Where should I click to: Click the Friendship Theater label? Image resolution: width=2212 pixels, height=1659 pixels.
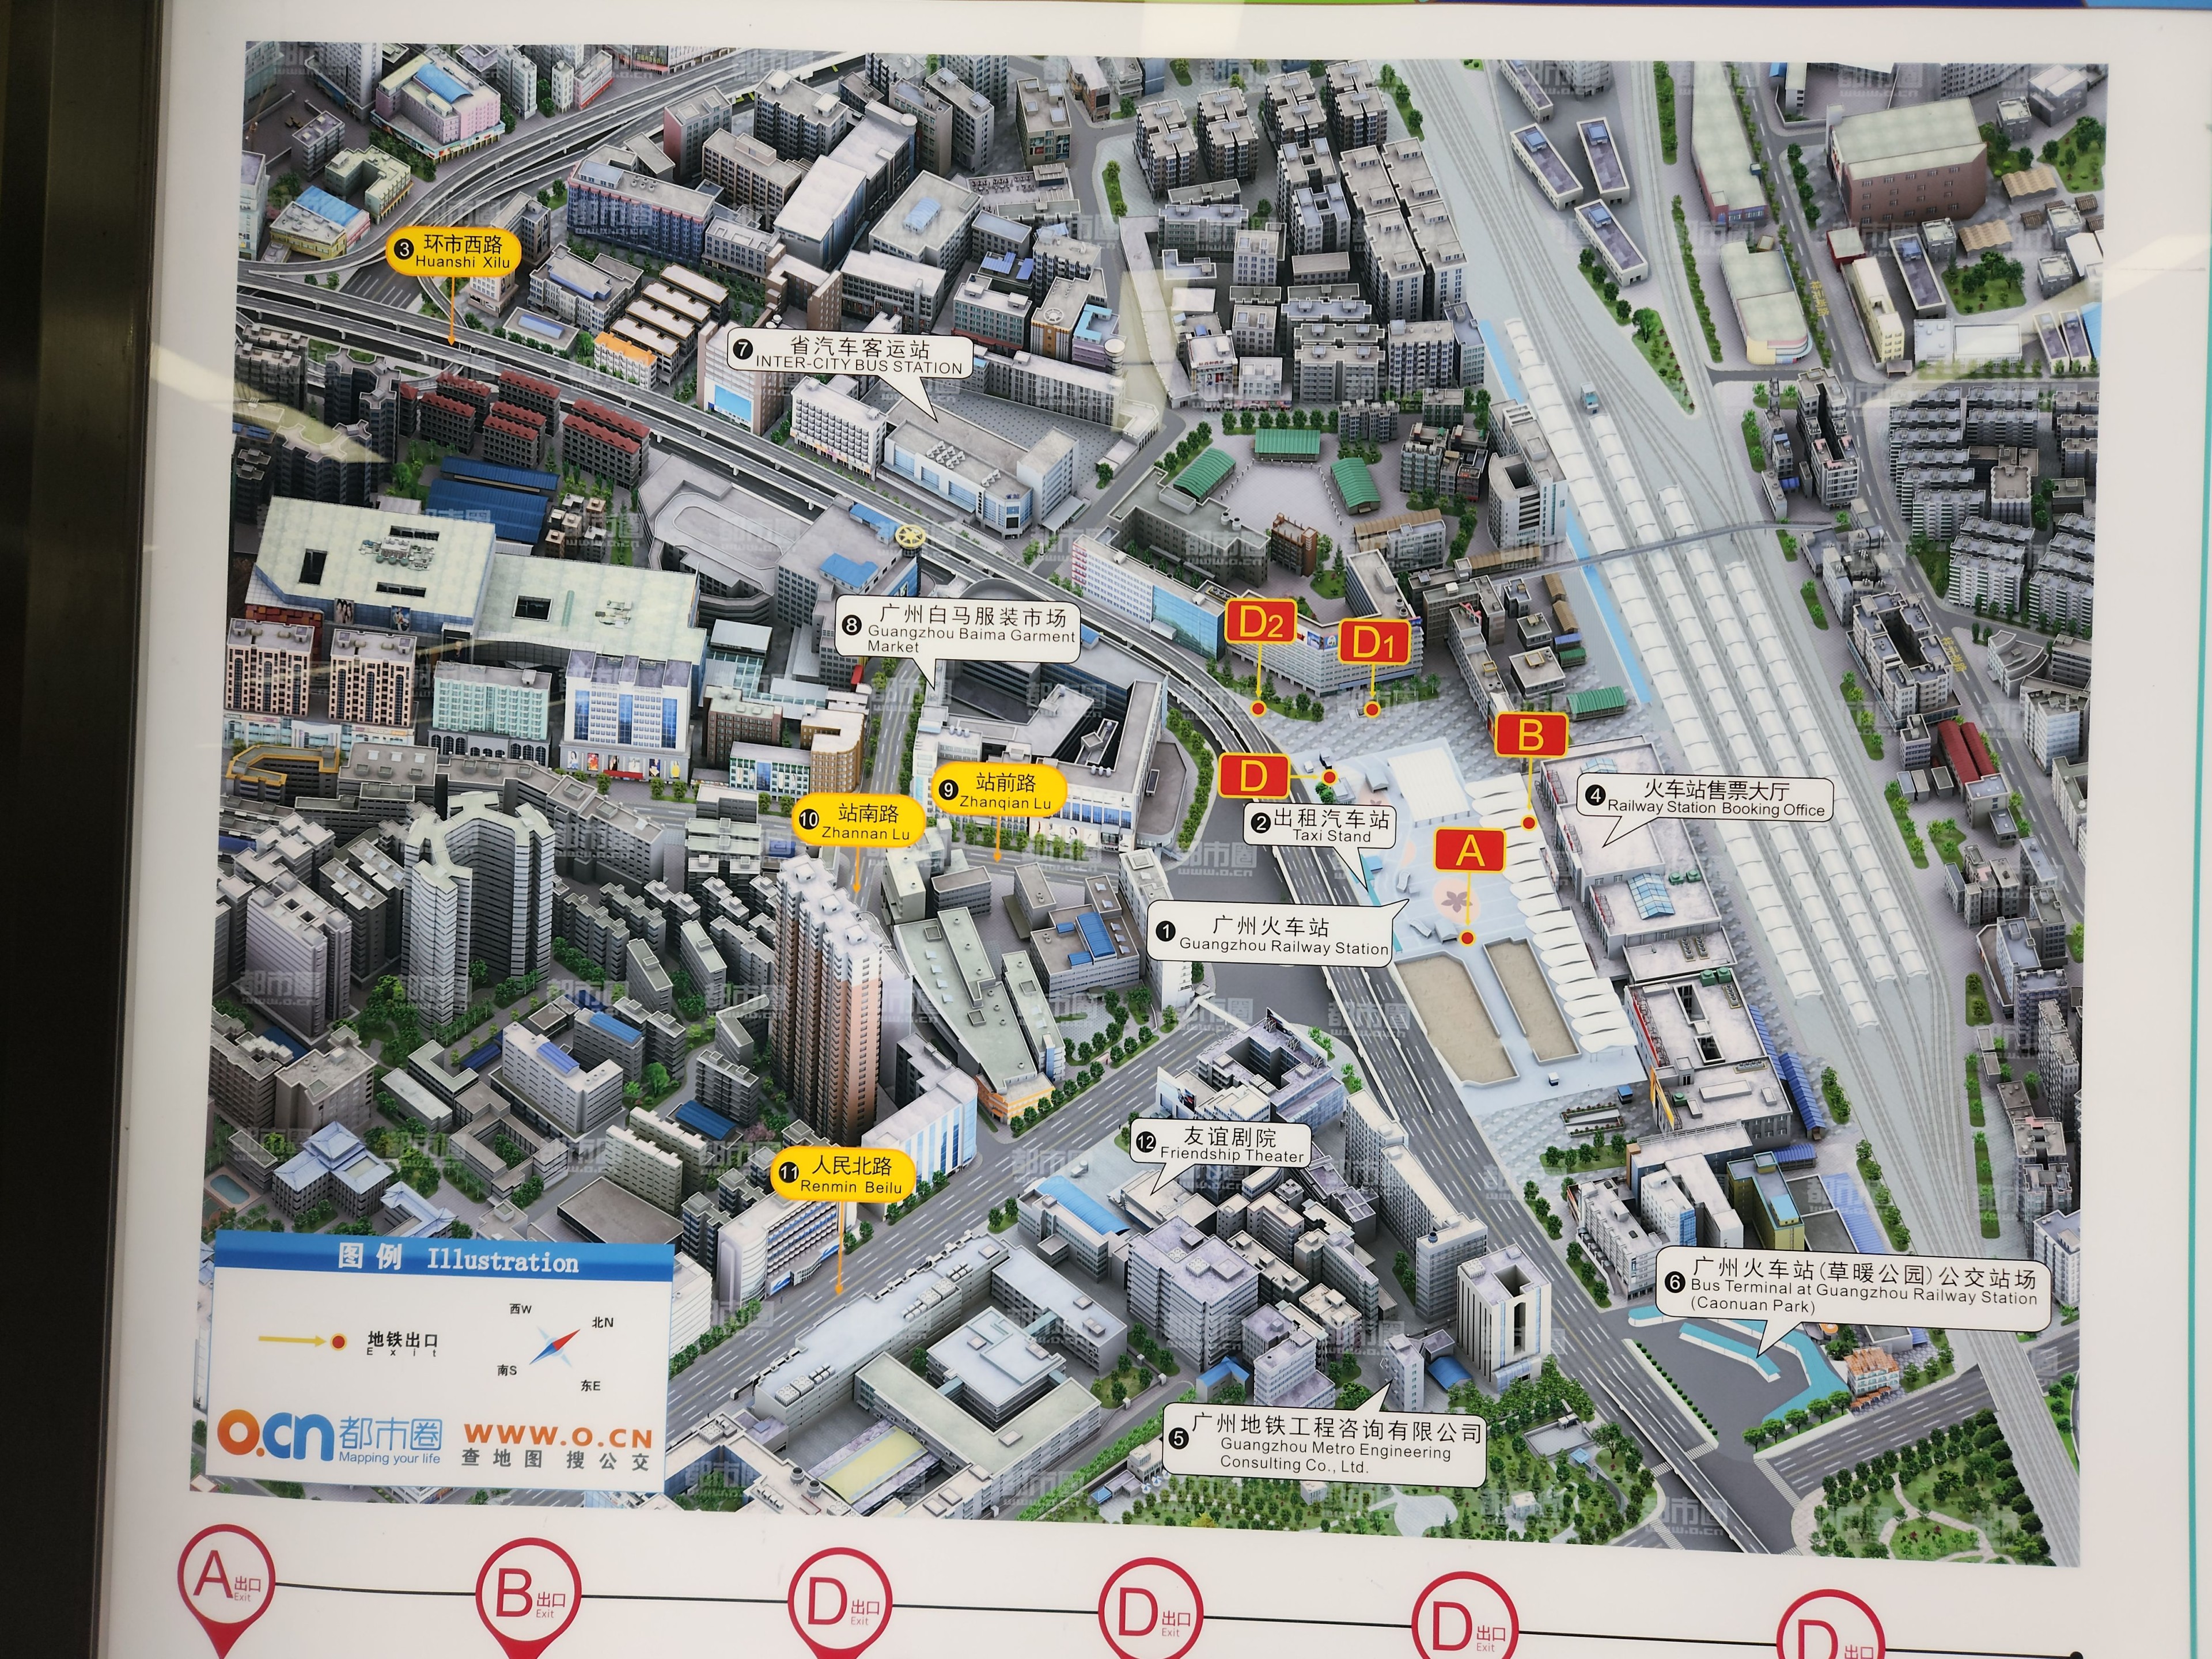point(1220,1145)
